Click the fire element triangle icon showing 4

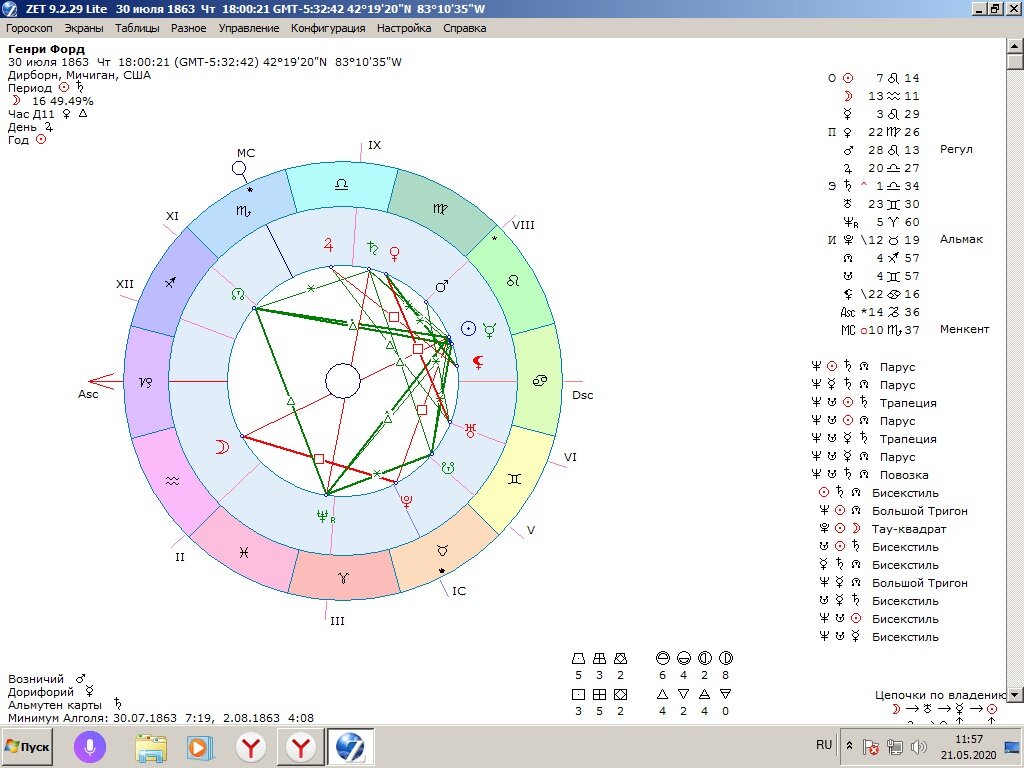click(x=662, y=694)
